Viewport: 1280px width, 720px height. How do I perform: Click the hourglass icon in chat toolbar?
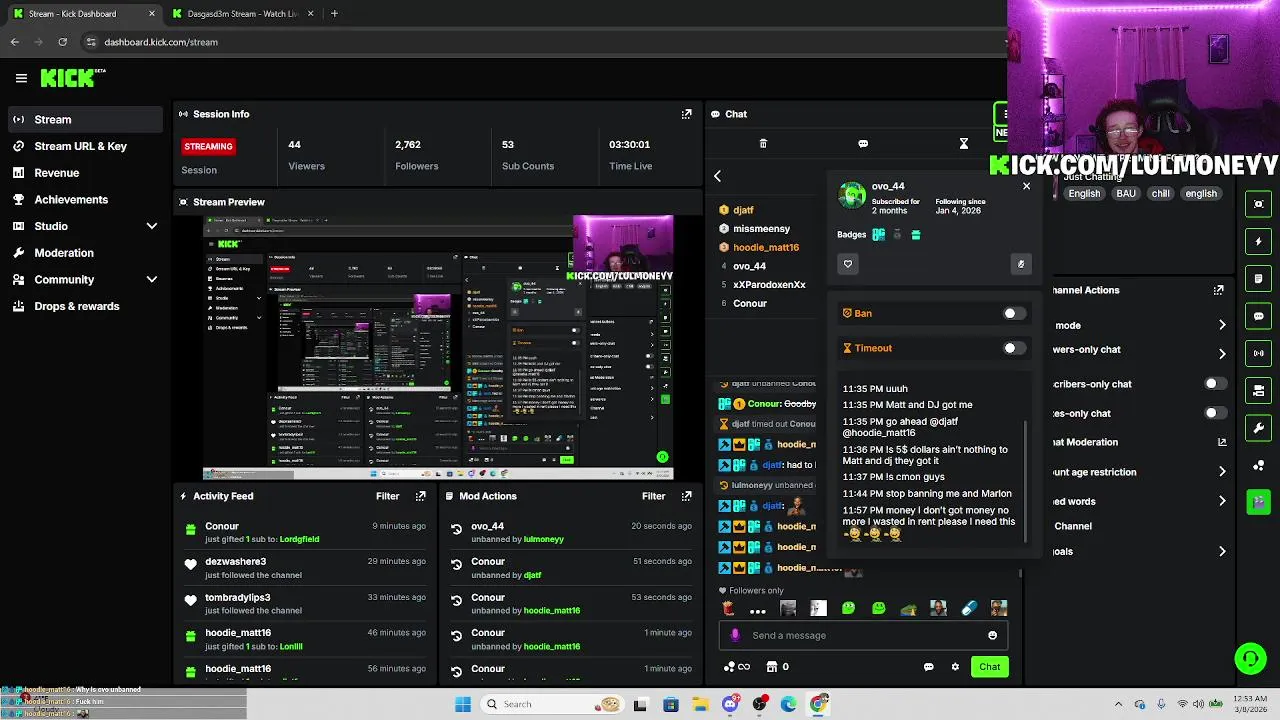pos(964,144)
